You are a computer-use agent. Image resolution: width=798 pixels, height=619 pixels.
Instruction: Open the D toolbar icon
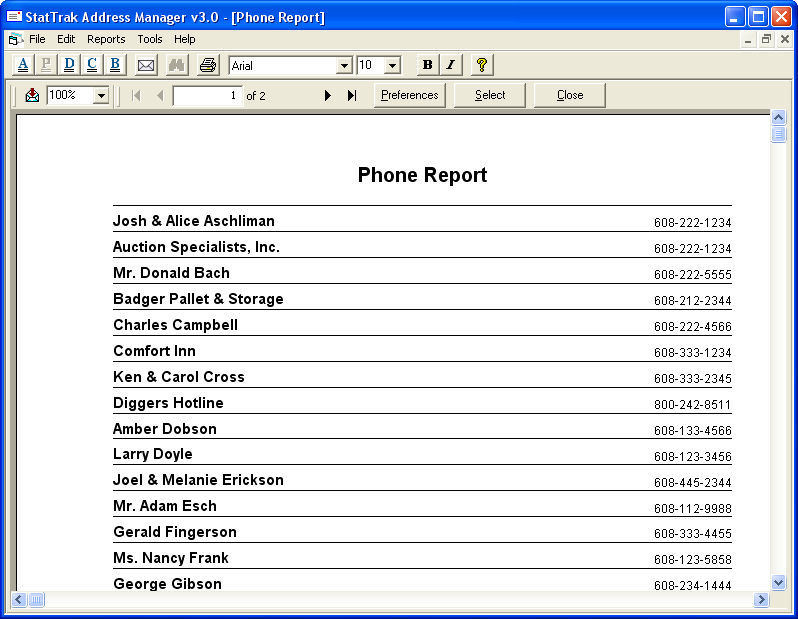pos(69,65)
